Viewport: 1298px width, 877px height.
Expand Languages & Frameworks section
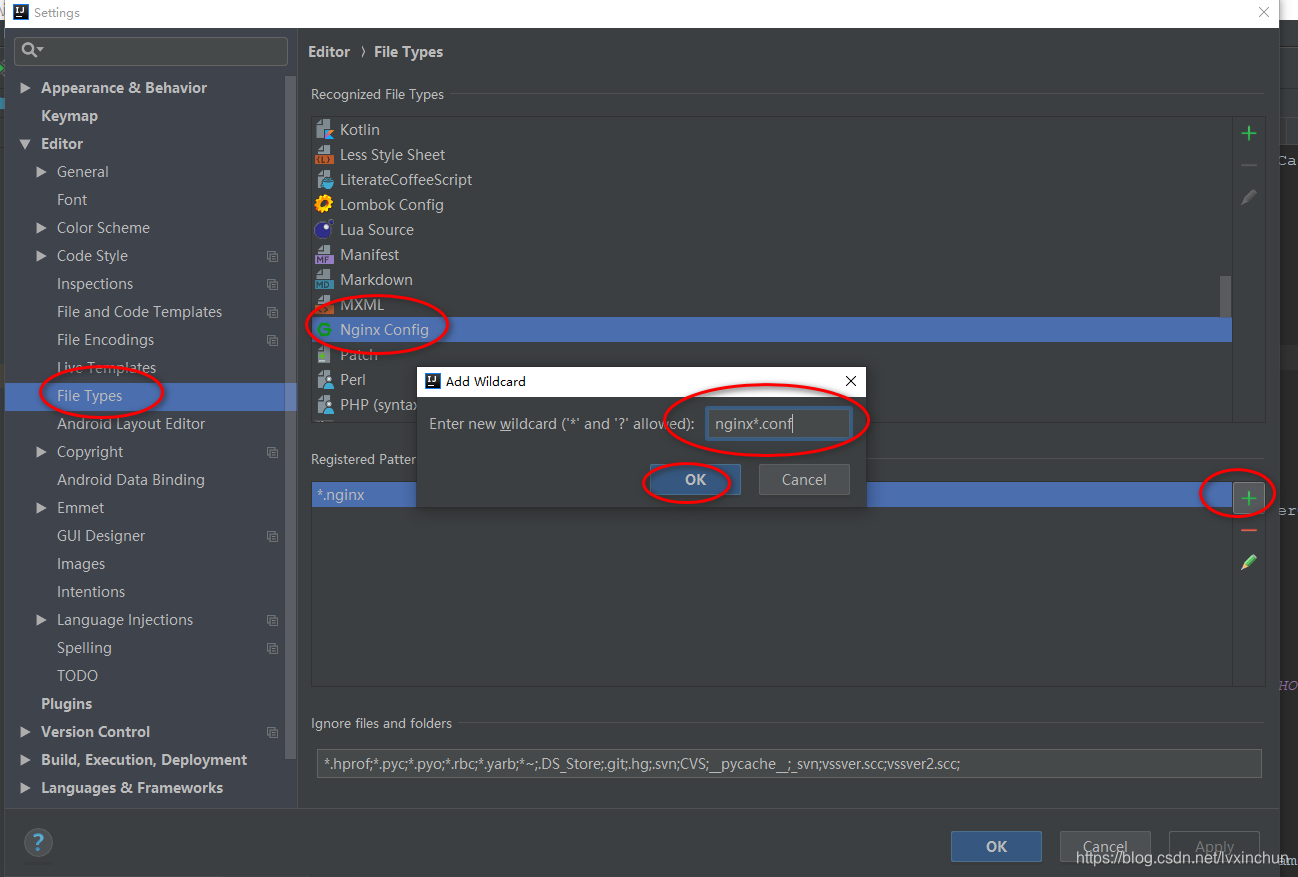25,788
